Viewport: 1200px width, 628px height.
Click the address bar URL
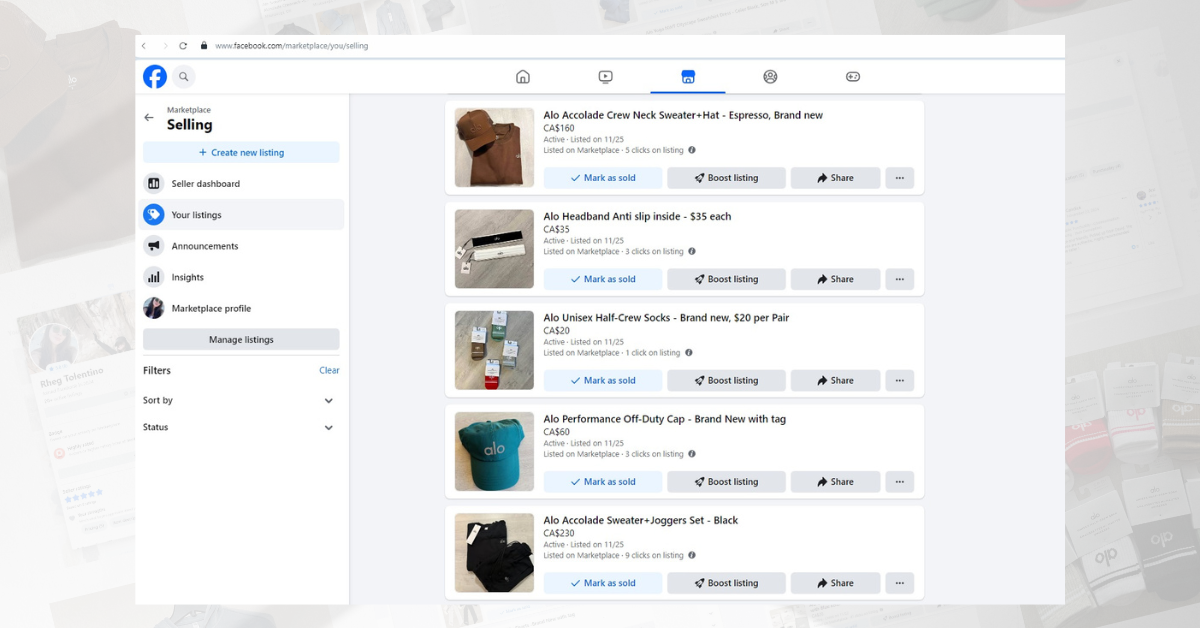[291, 46]
